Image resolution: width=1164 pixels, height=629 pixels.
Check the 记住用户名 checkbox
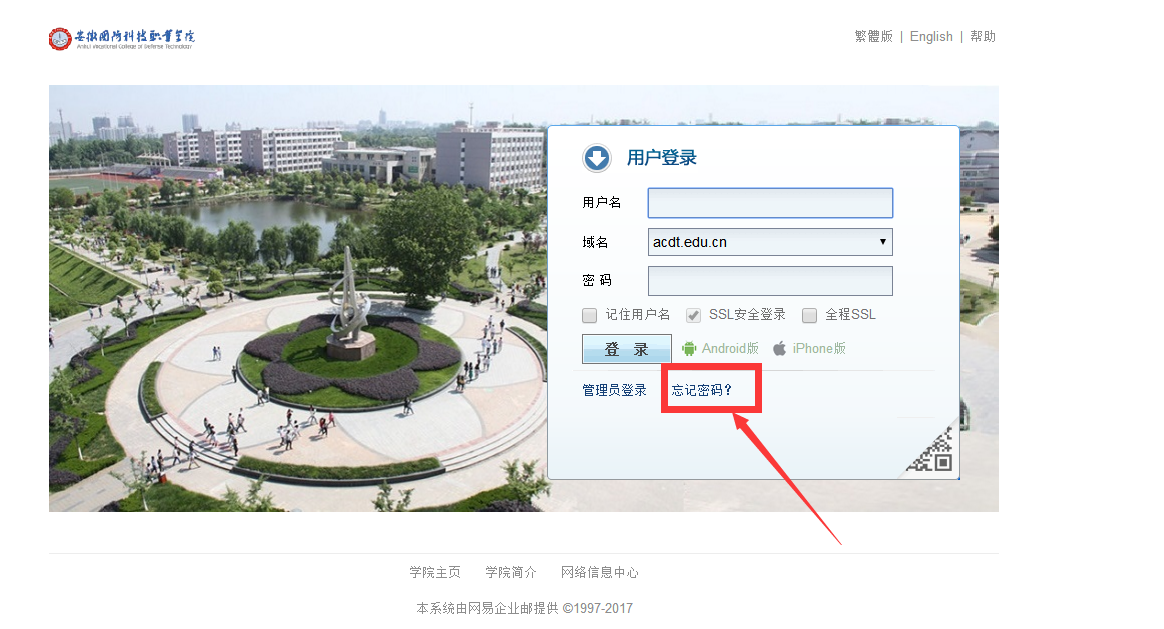coord(590,315)
